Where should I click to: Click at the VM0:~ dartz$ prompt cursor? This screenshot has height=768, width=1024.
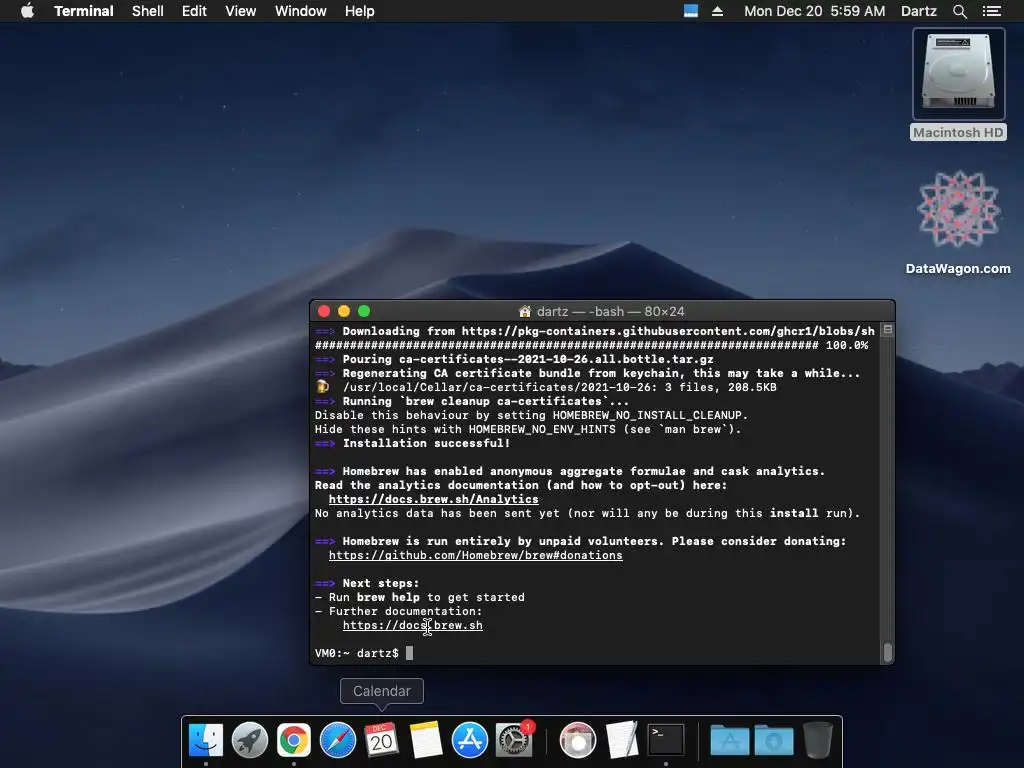pos(409,653)
